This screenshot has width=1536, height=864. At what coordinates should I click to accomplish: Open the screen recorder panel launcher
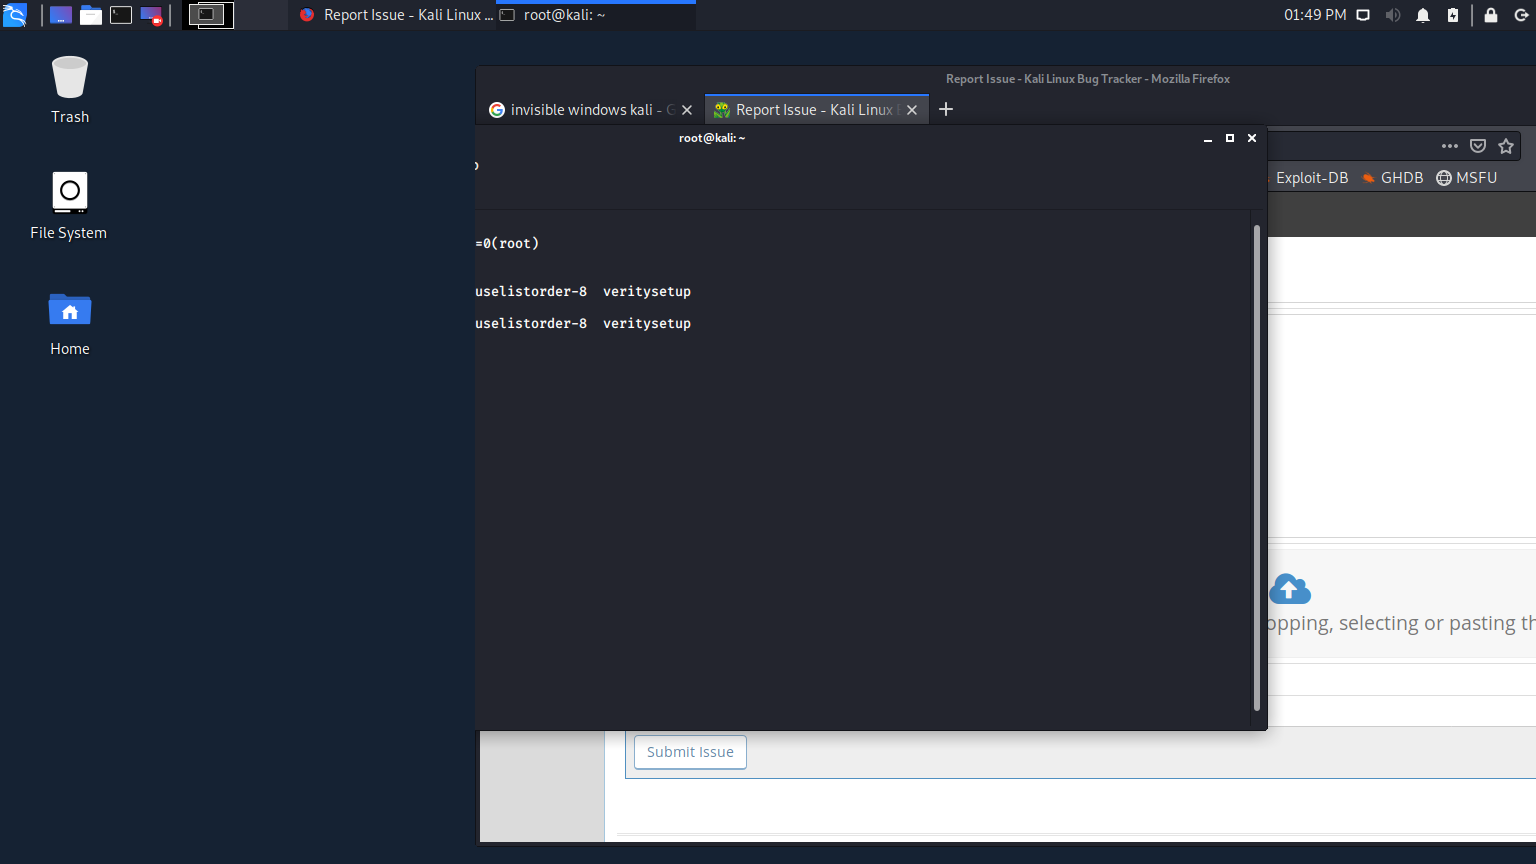151,15
